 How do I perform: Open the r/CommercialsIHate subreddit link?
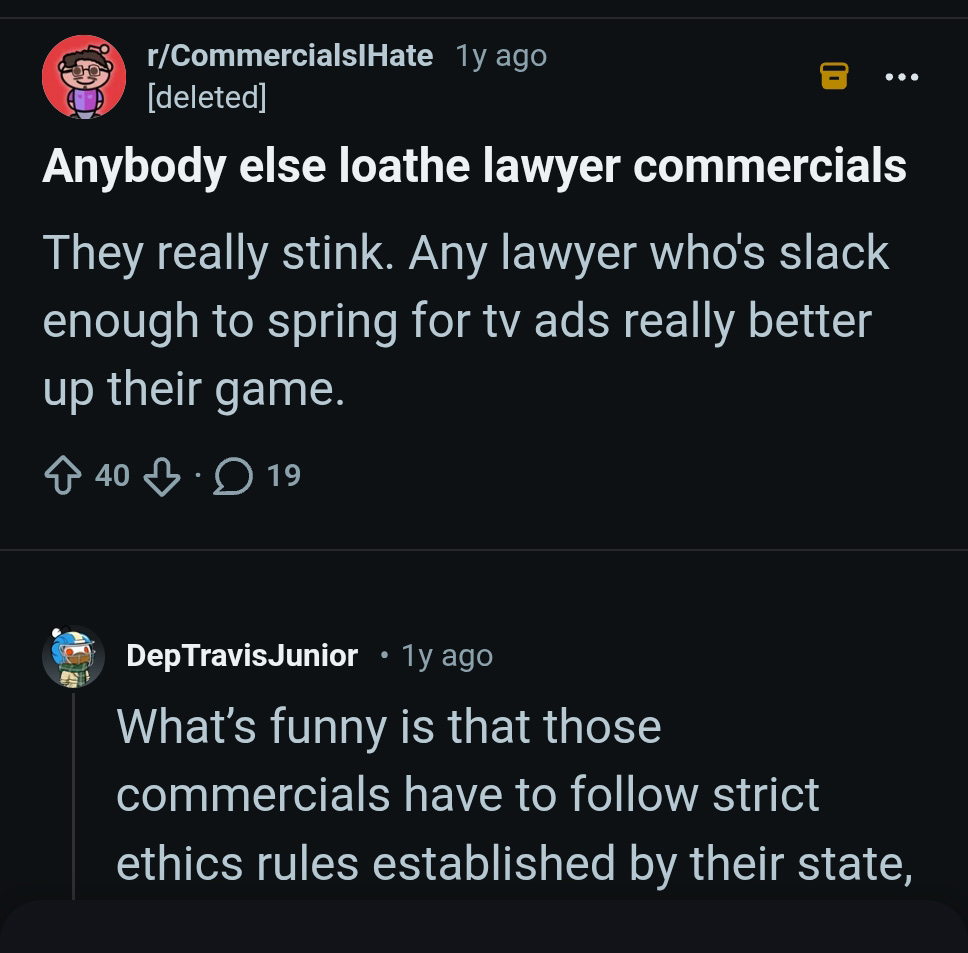click(289, 55)
